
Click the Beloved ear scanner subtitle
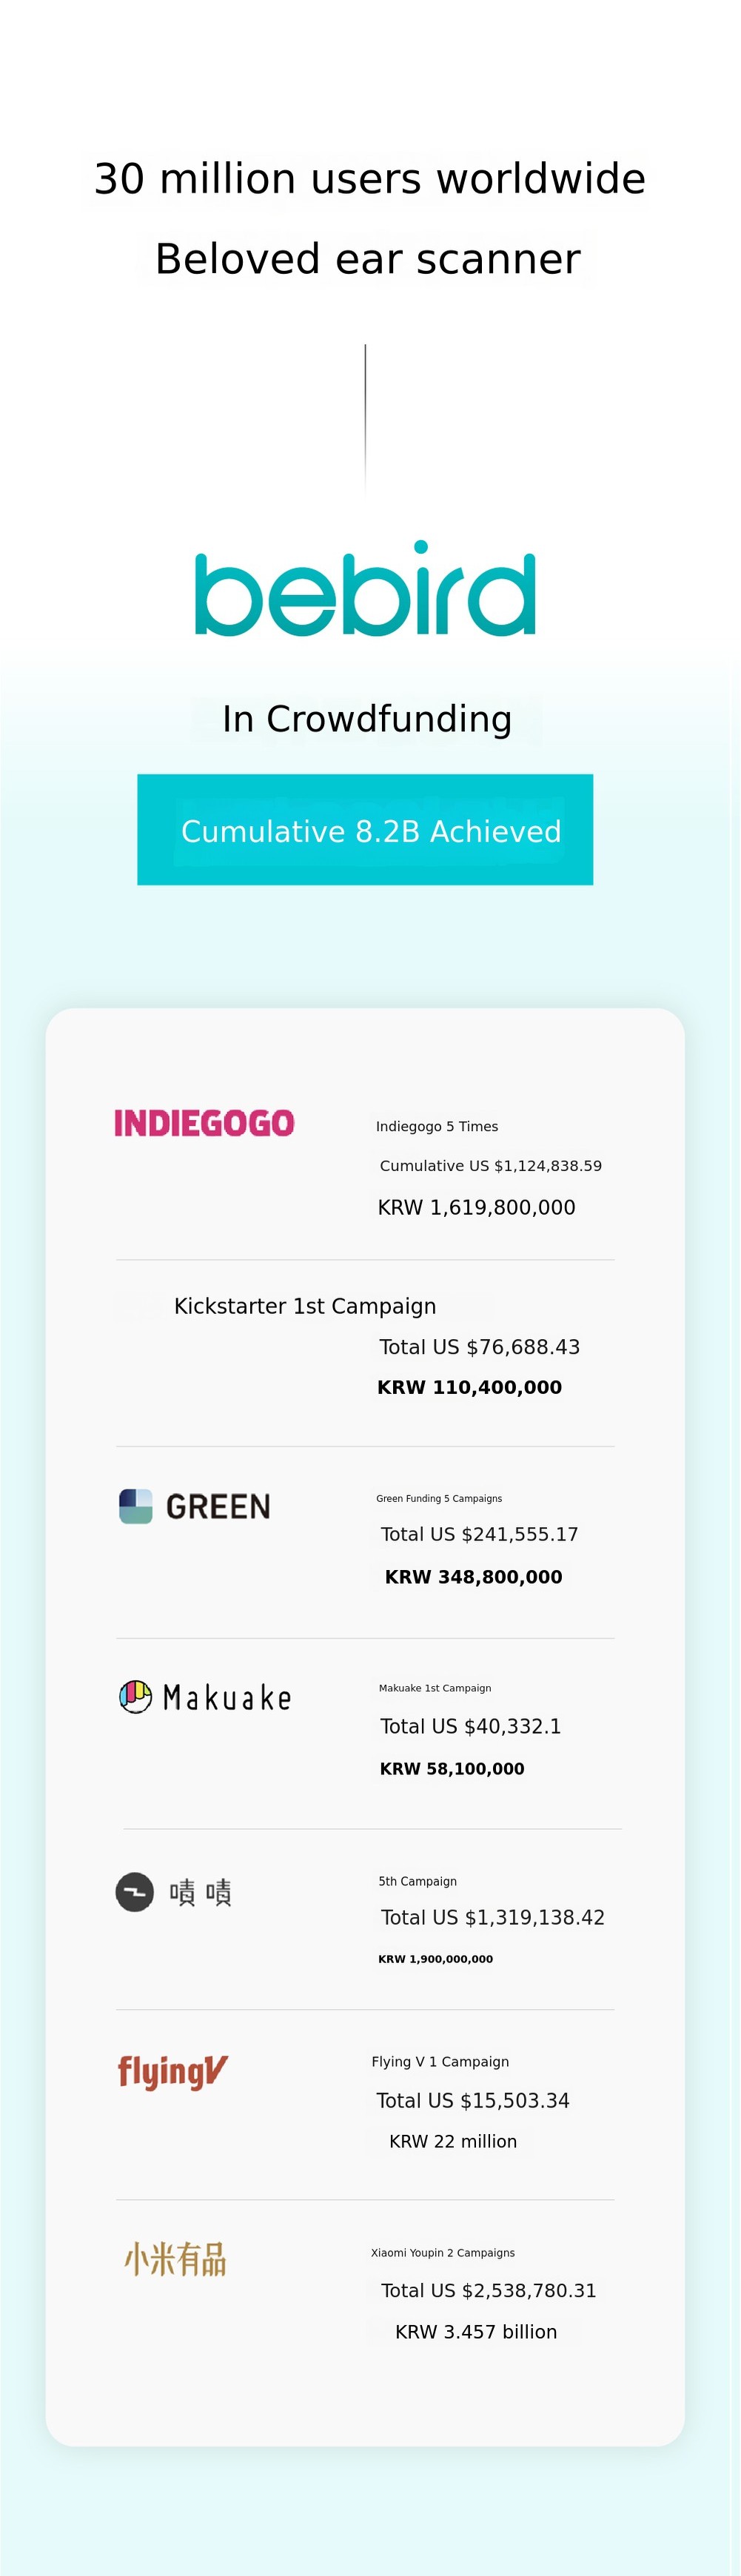(368, 259)
